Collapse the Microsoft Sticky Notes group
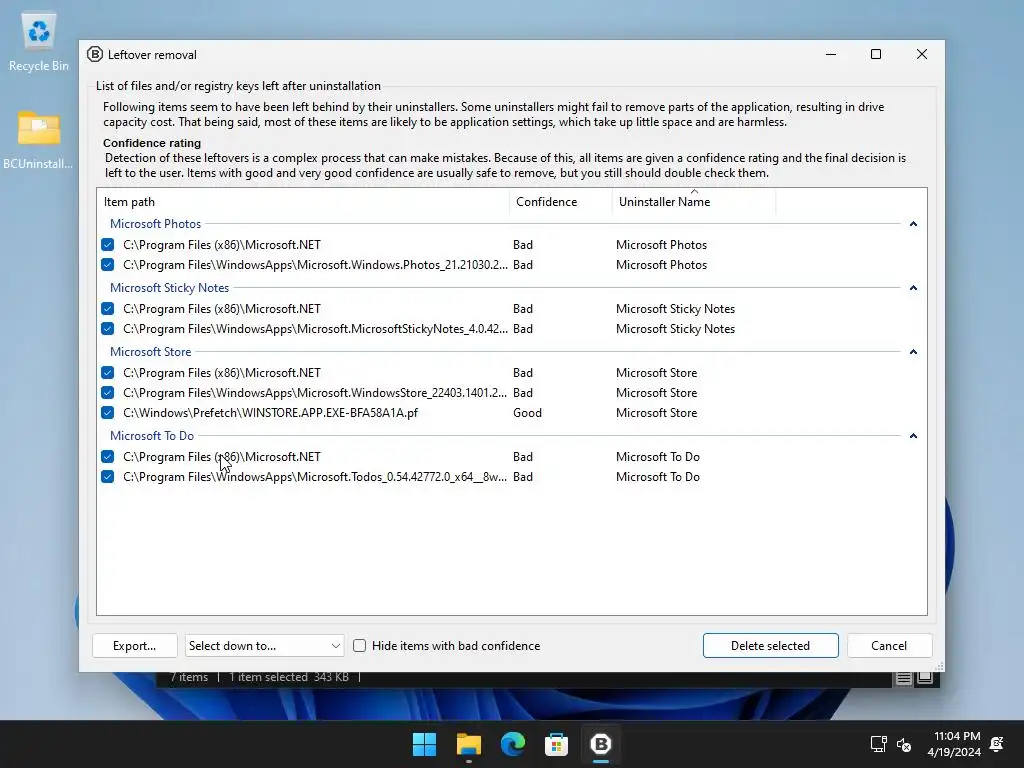This screenshot has width=1024, height=768. click(x=914, y=288)
